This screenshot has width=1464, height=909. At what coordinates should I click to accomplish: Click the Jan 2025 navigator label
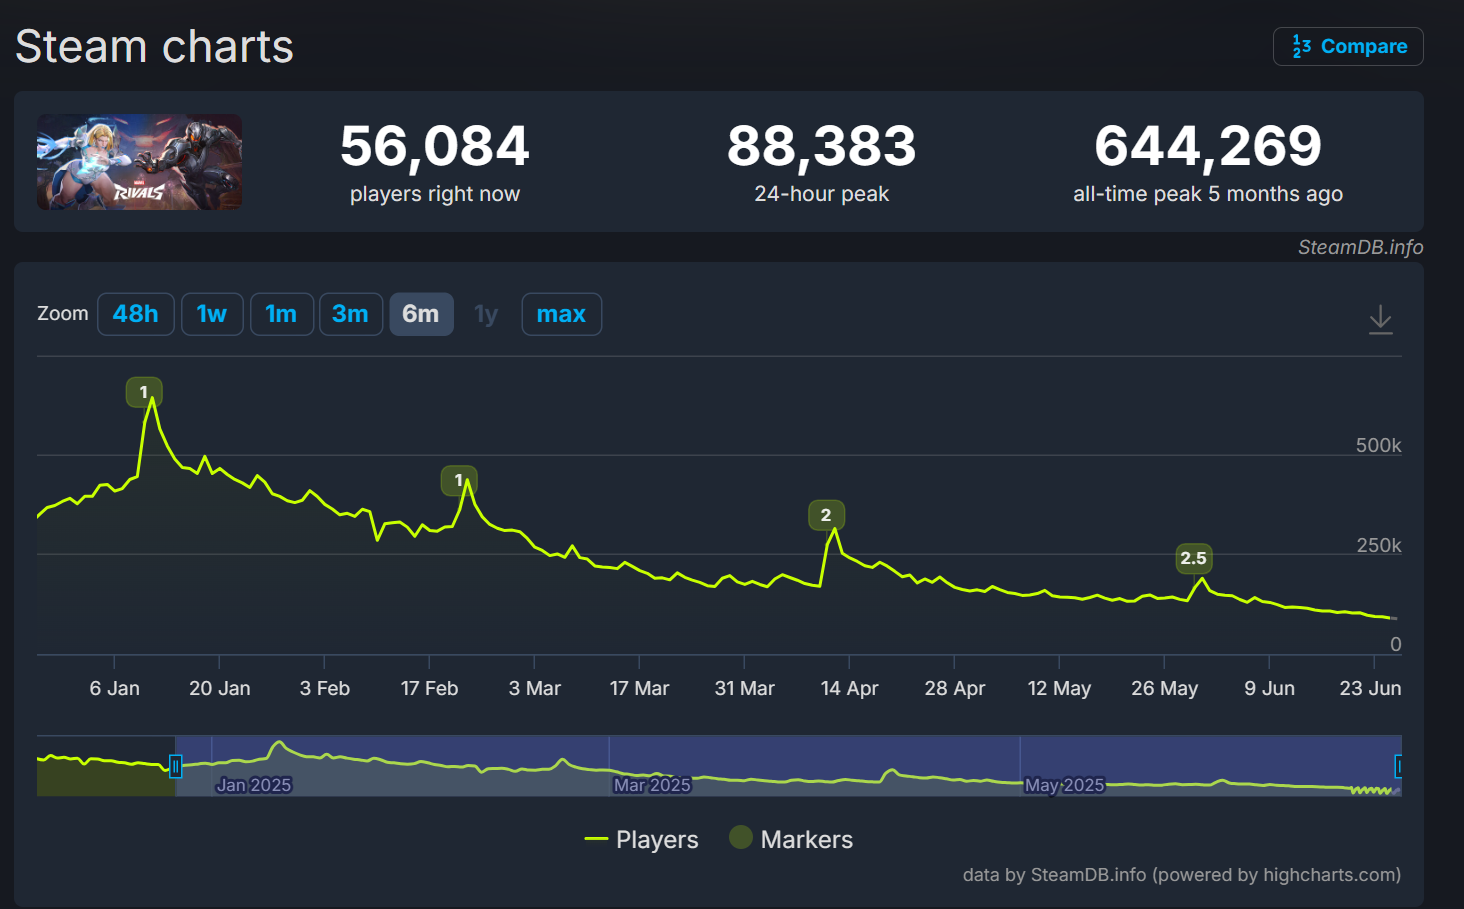tap(254, 785)
